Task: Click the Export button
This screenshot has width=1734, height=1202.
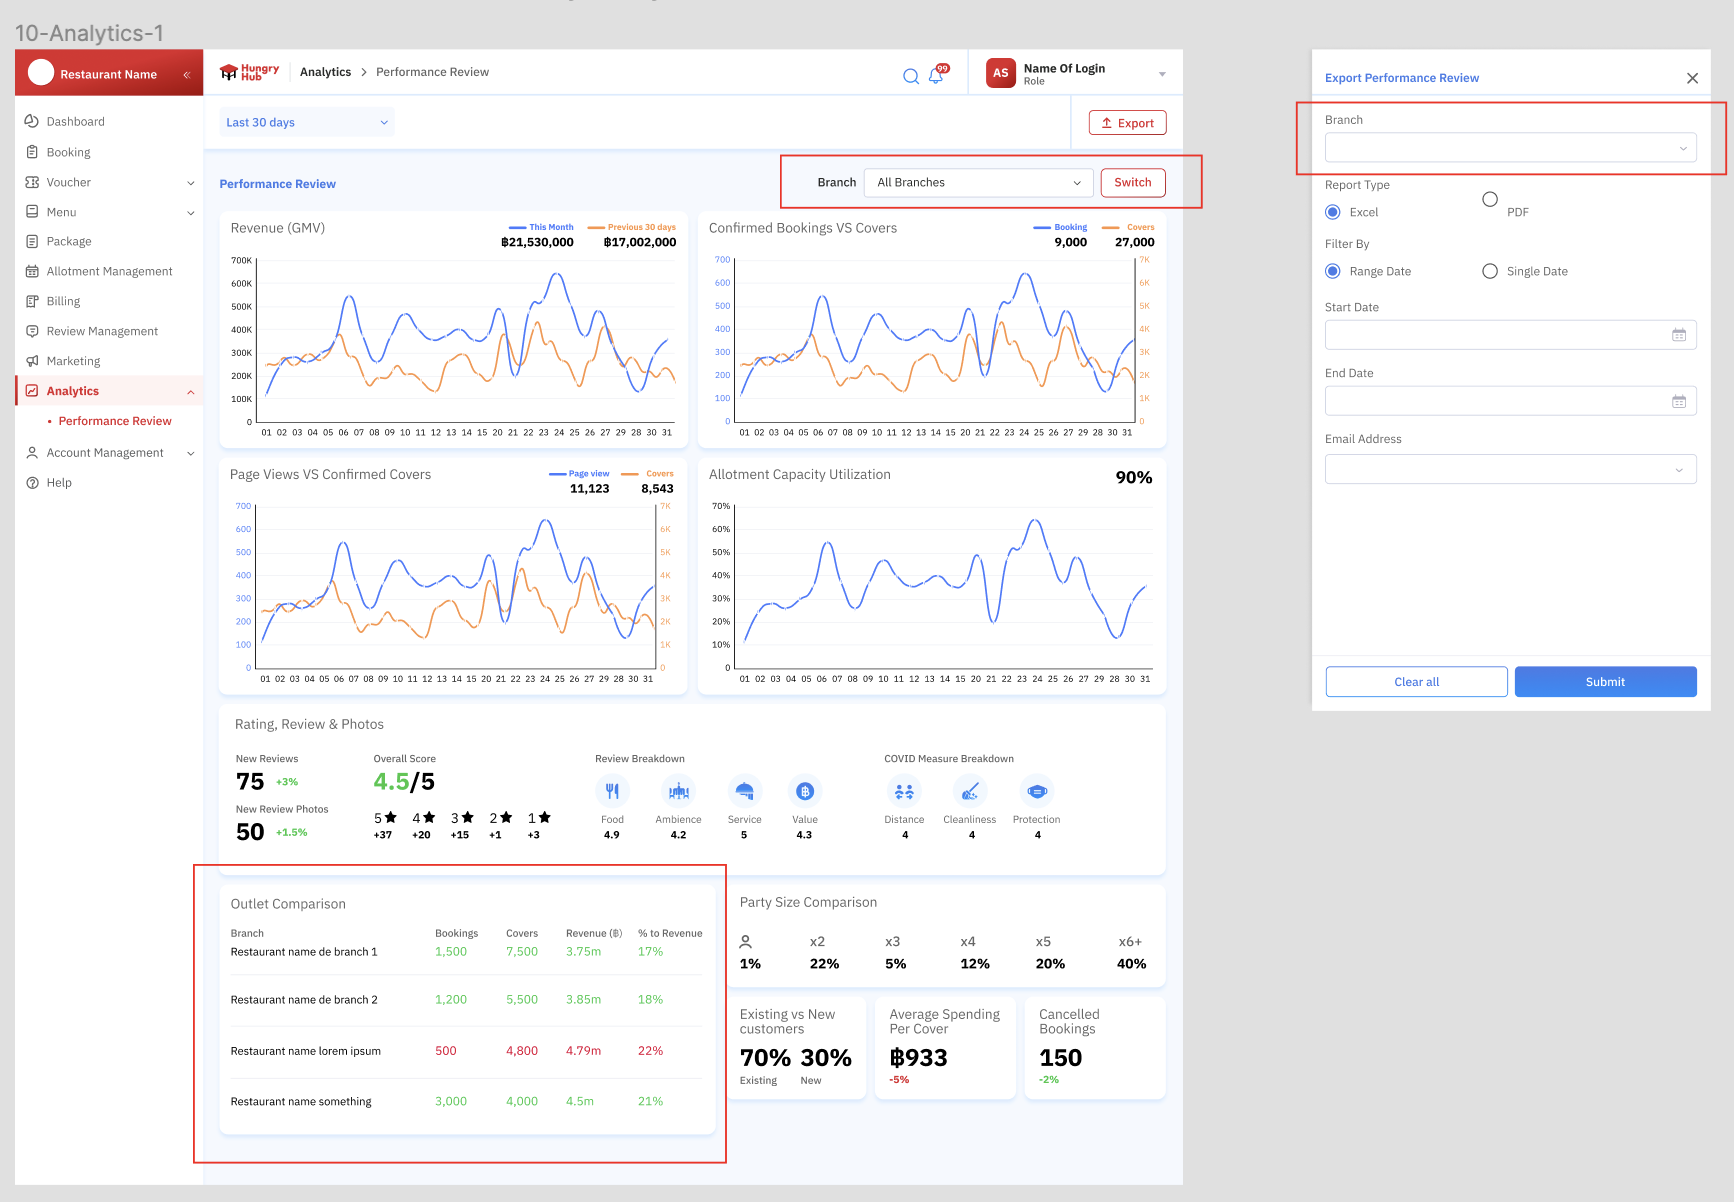Action: point(1127,123)
